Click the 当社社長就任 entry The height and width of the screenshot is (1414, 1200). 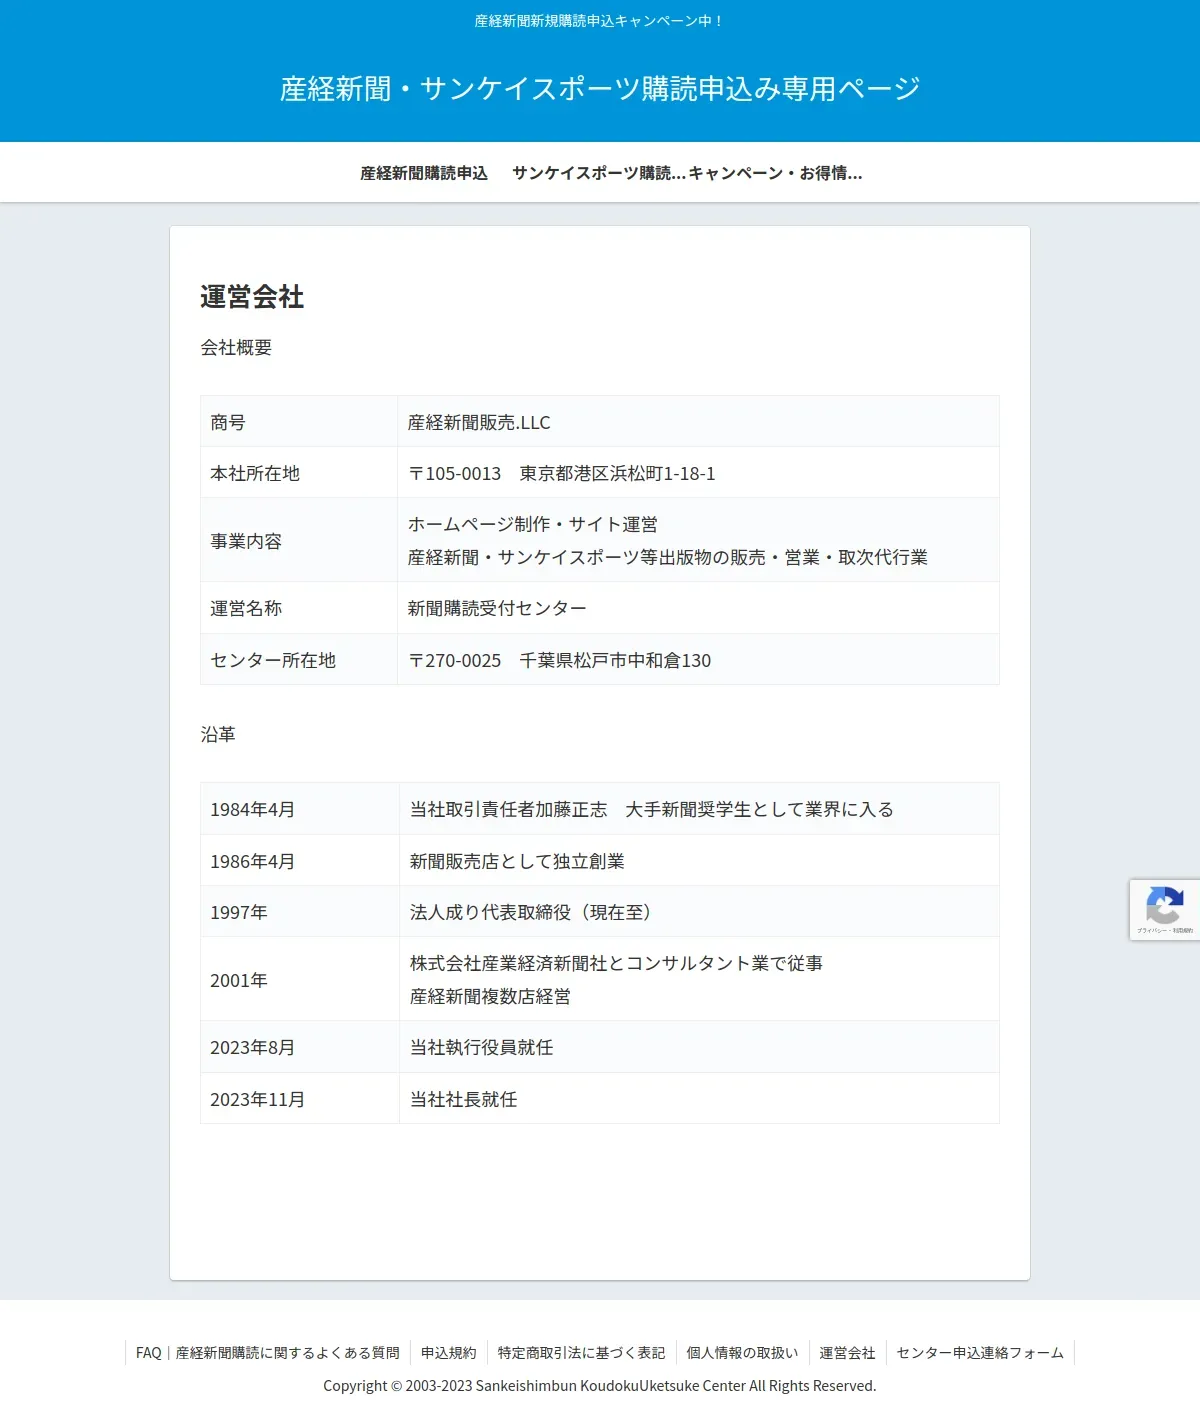[x=463, y=1100]
